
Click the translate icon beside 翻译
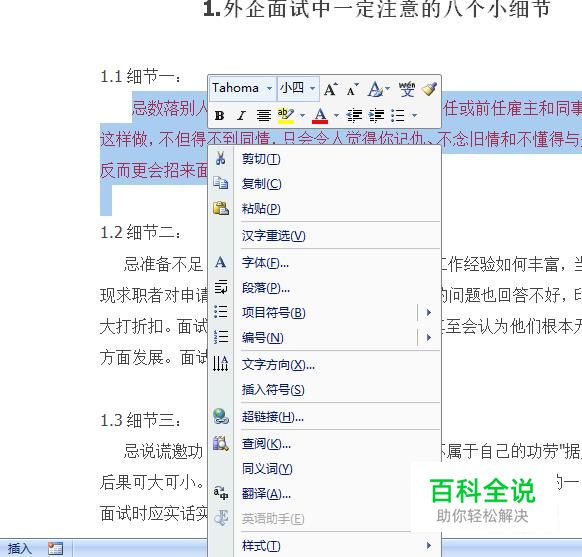tap(220, 493)
